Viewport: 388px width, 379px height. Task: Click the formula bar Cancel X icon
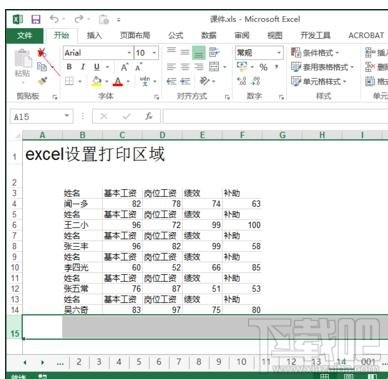(104, 116)
